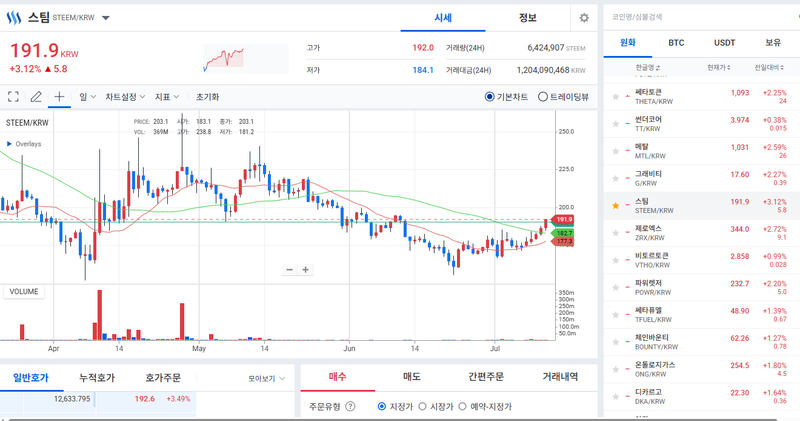The width and height of the screenshot is (800, 421).
Task: Sort list by 전일대비 column
Action: click(769, 67)
